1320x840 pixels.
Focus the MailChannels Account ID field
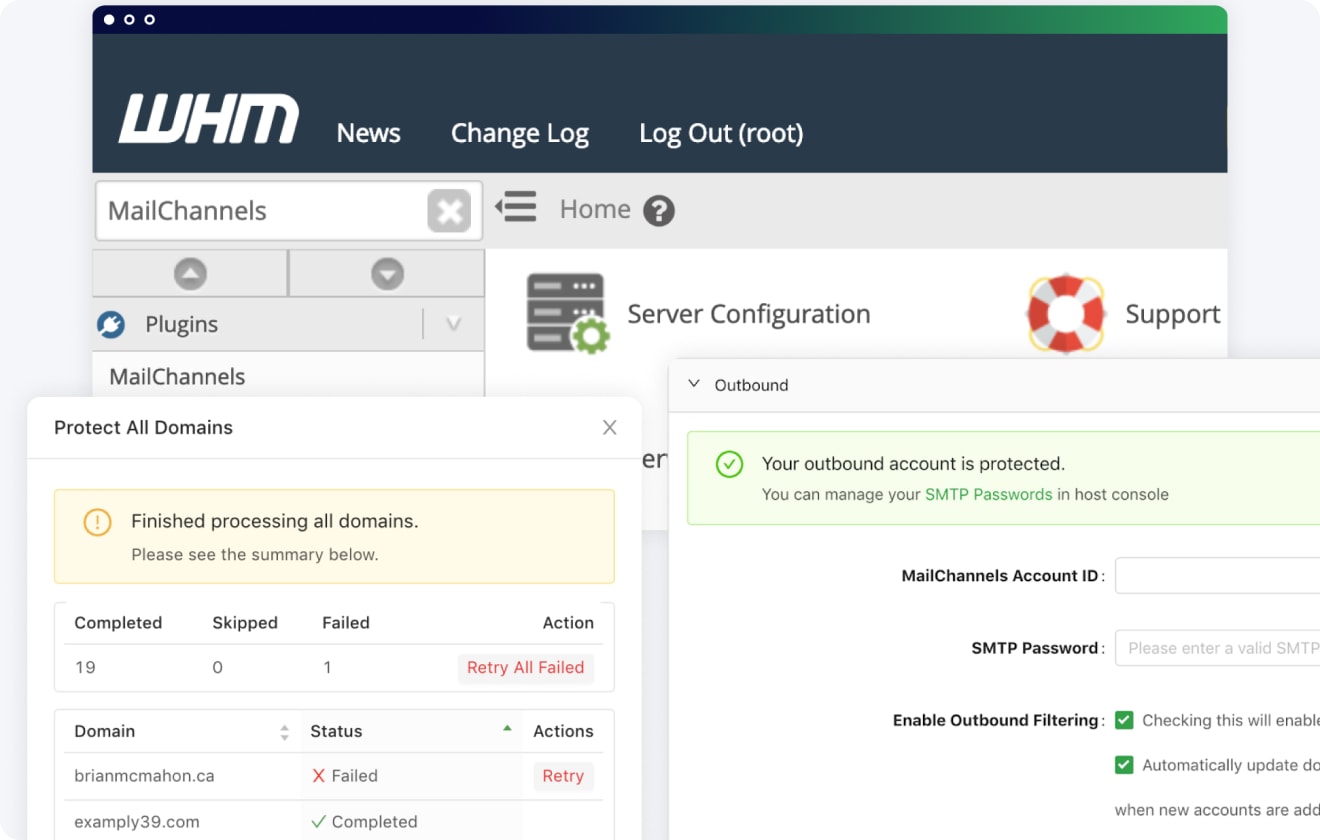(1218, 576)
